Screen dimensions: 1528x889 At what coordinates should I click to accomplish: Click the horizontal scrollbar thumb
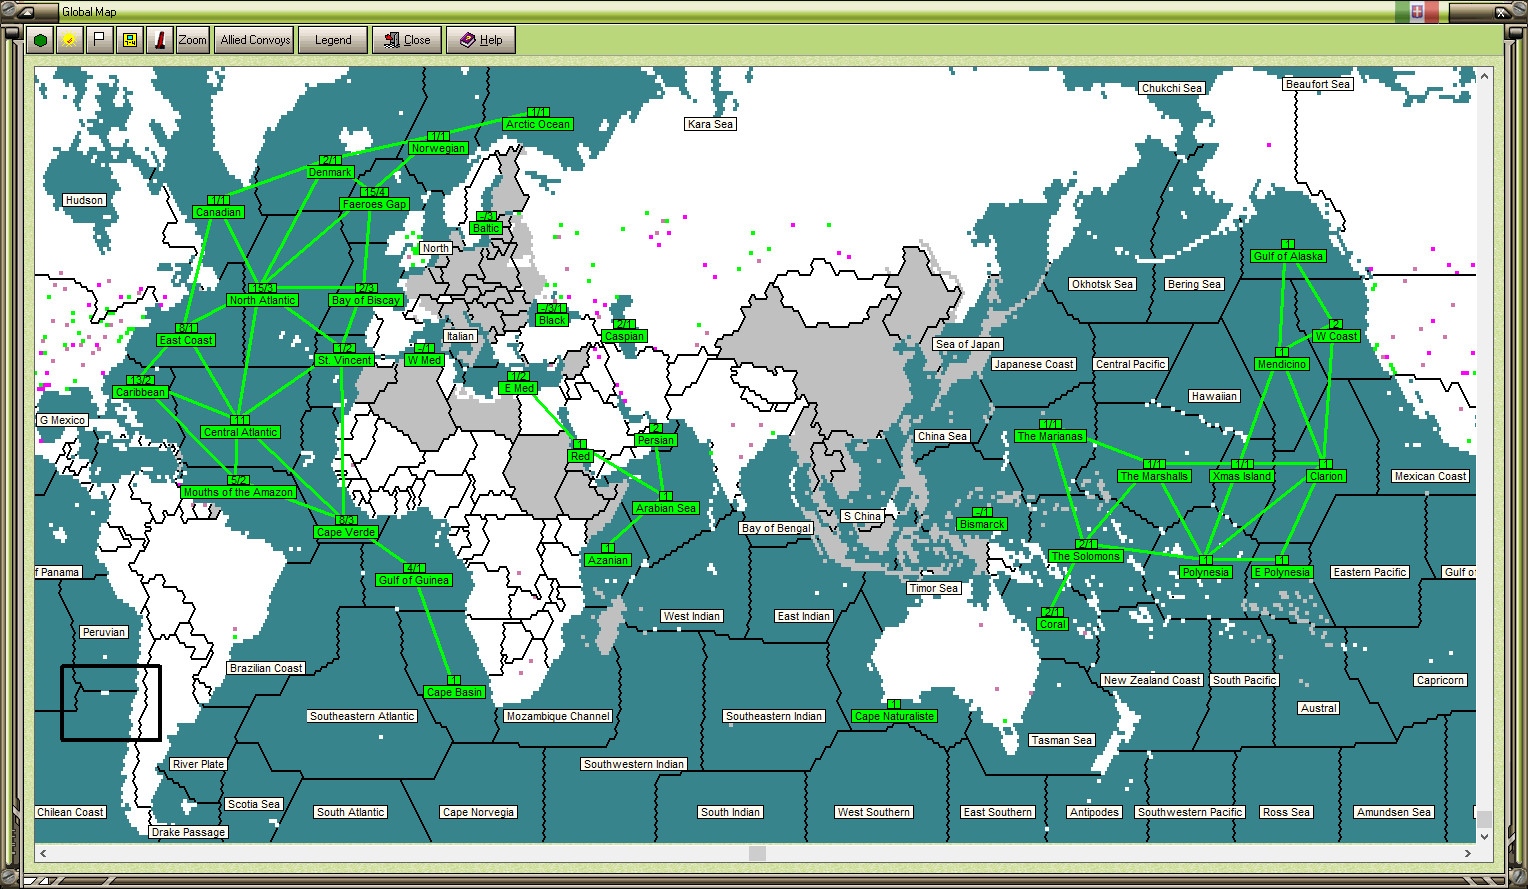click(x=757, y=853)
